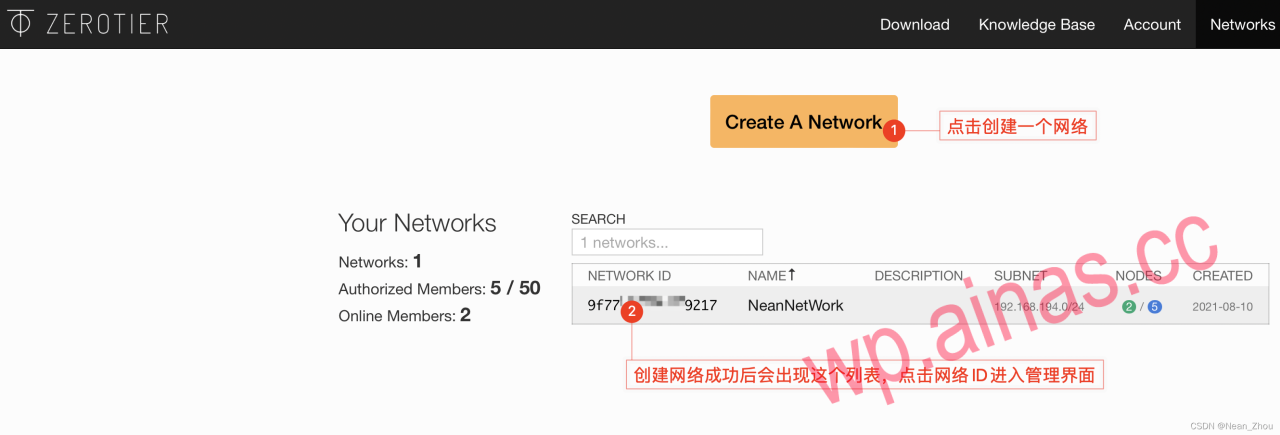Click the 2021-08-10 created date
This screenshot has height=435, width=1280.
point(1222,306)
